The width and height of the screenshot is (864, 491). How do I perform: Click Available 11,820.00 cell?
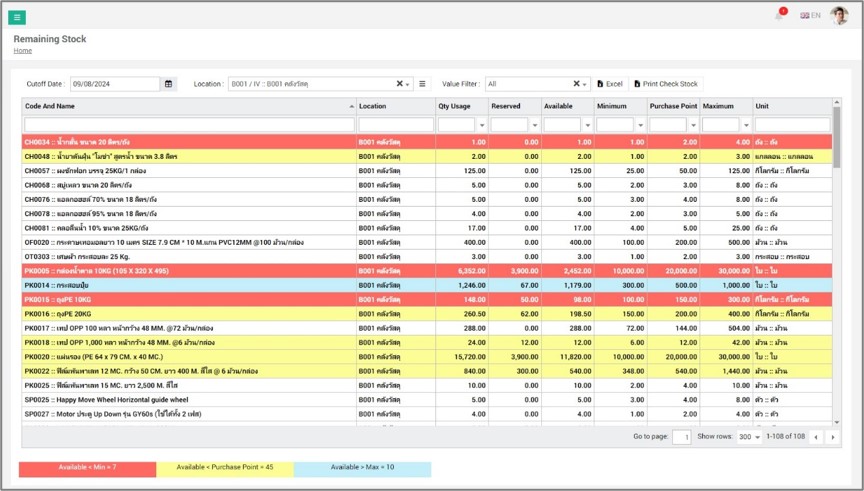tap(568, 357)
